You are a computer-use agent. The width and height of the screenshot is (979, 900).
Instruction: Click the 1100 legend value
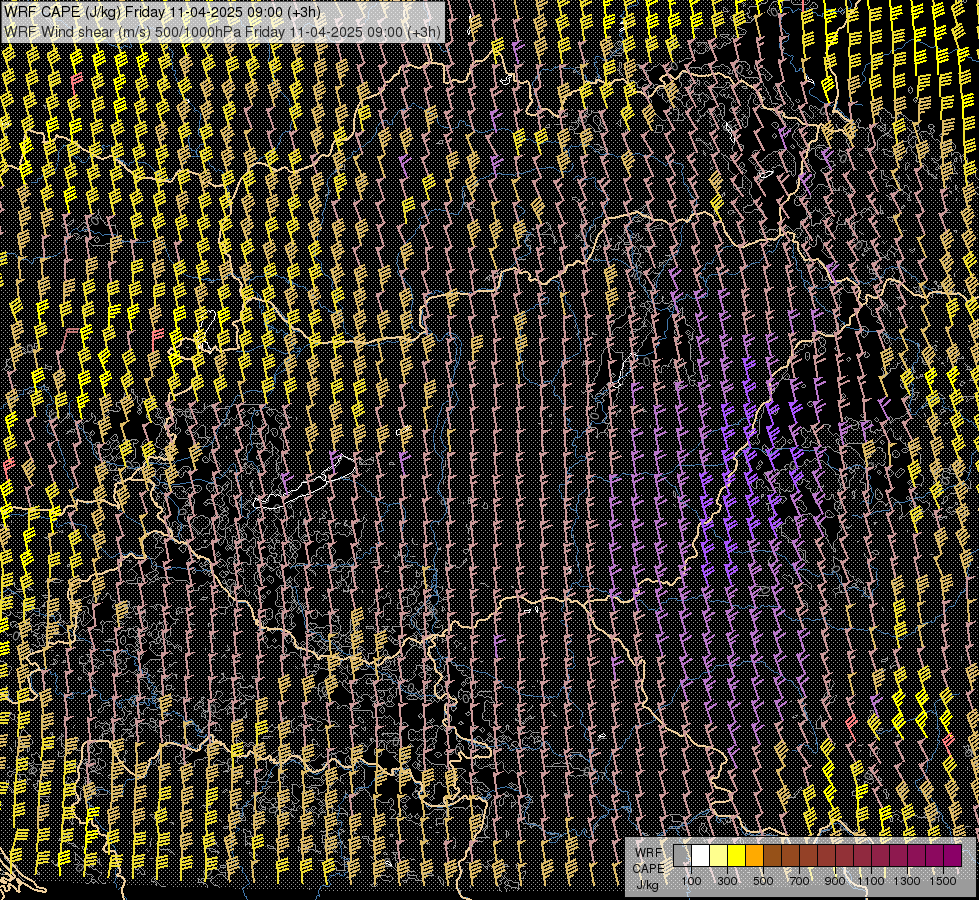(870, 881)
